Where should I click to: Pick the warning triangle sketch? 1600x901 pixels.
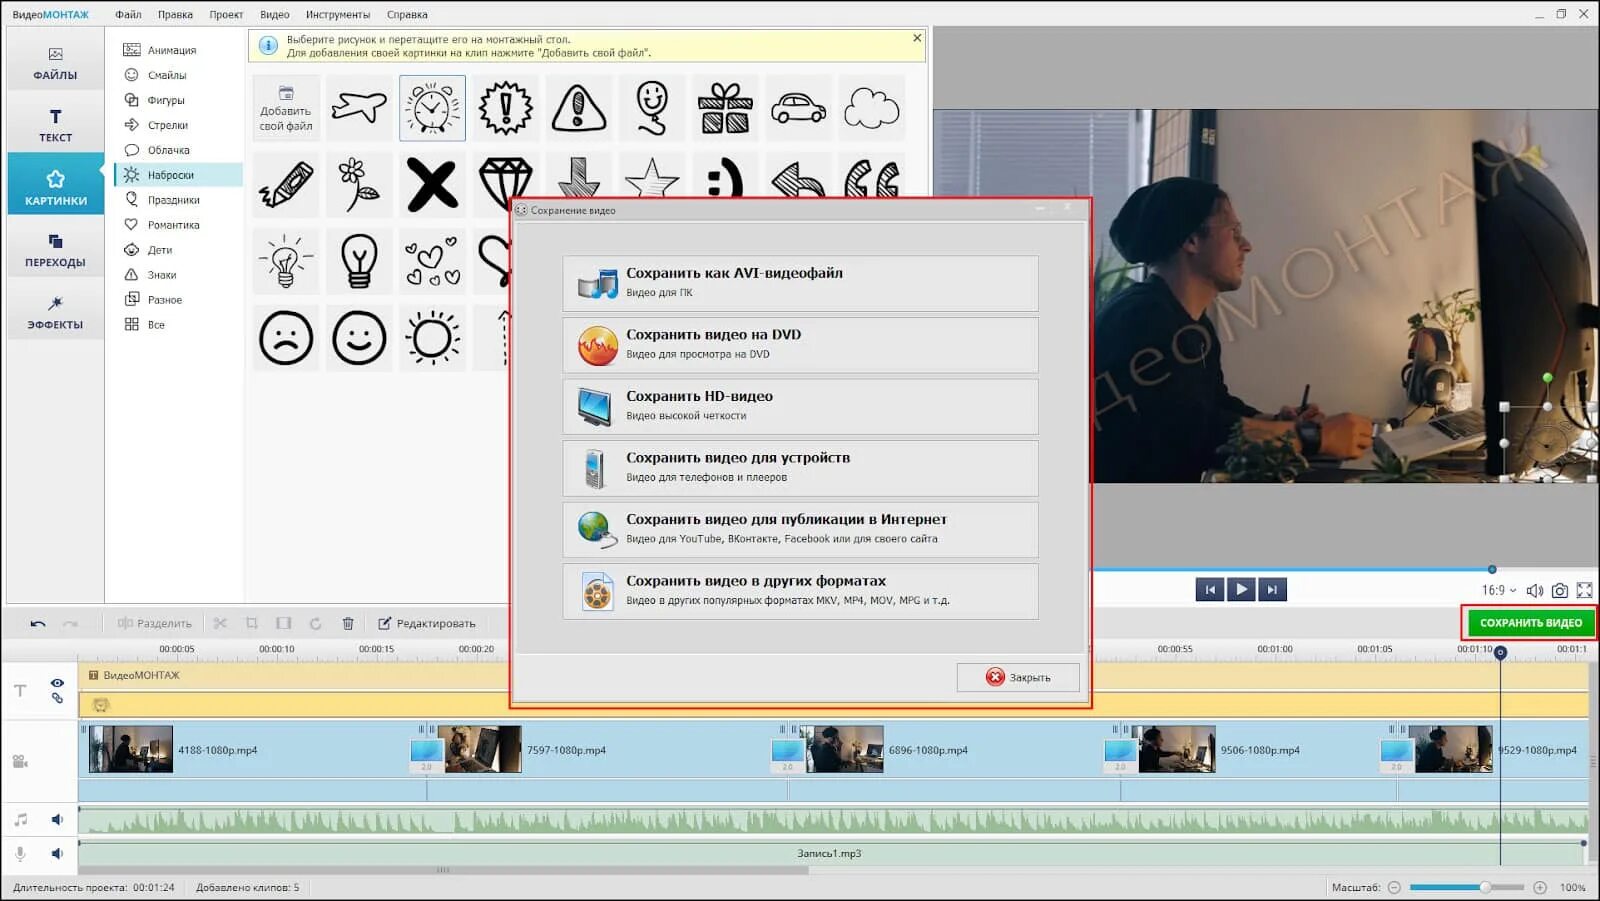pos(578,108)
